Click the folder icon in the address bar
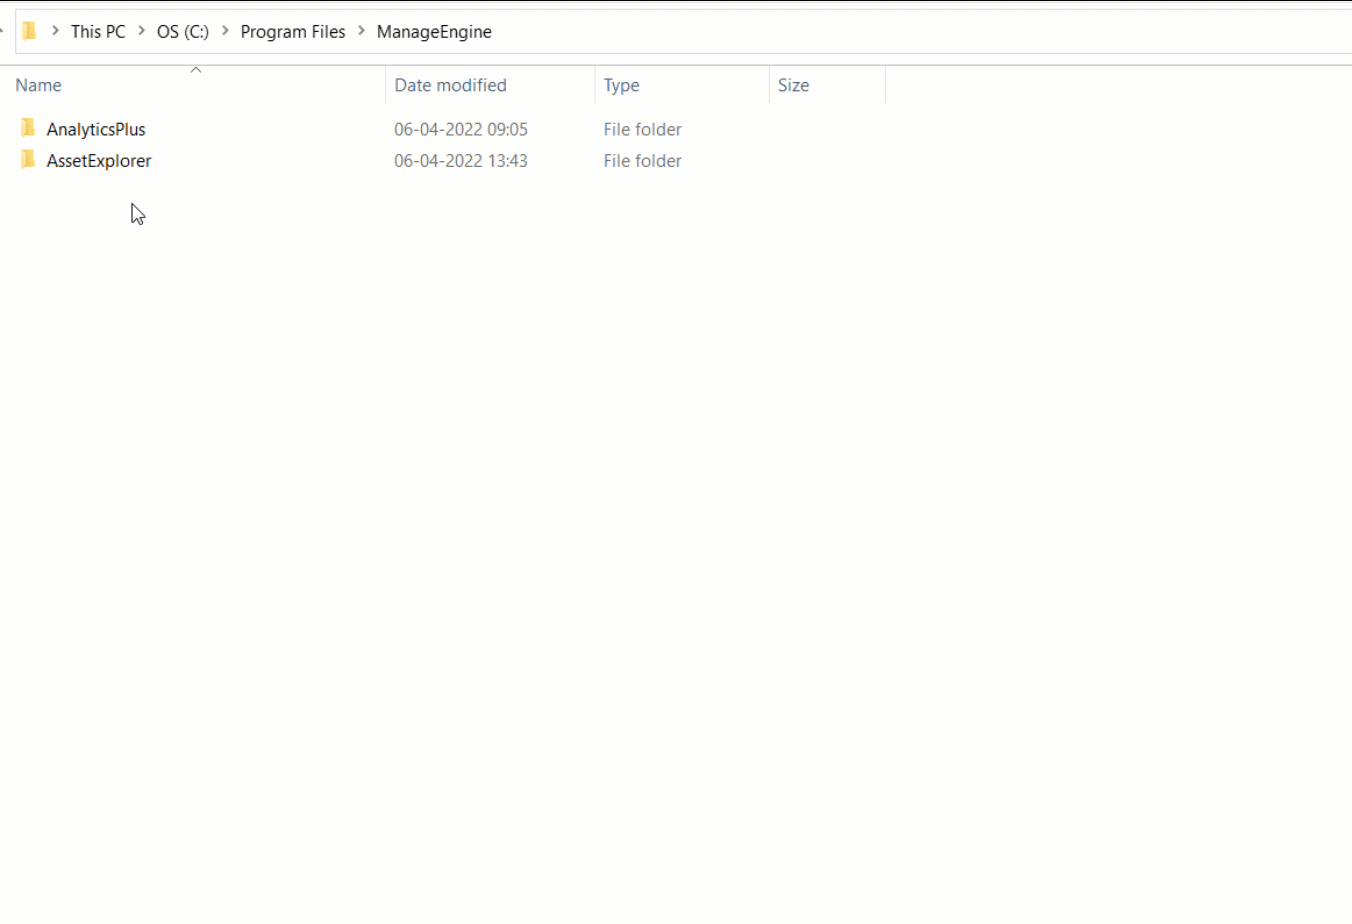Viewport: 1352px width, 924px height. 29,31
